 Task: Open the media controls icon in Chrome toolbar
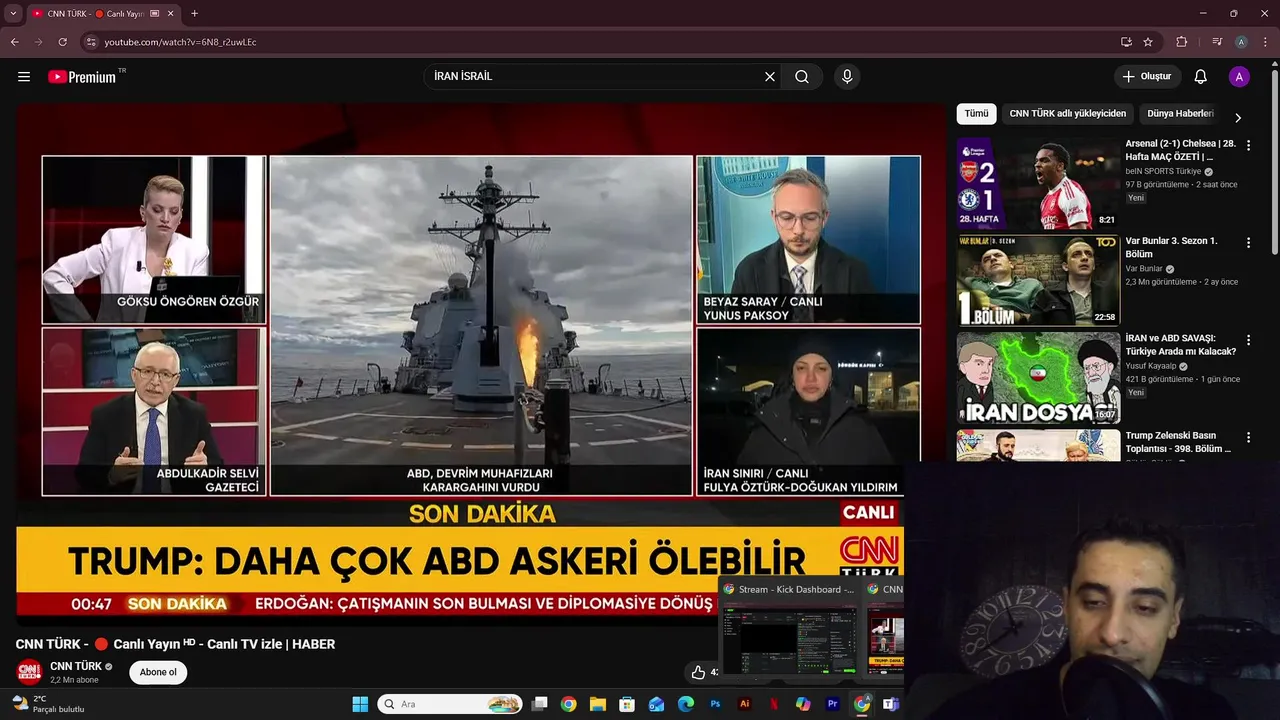[x=1217, y=42]
